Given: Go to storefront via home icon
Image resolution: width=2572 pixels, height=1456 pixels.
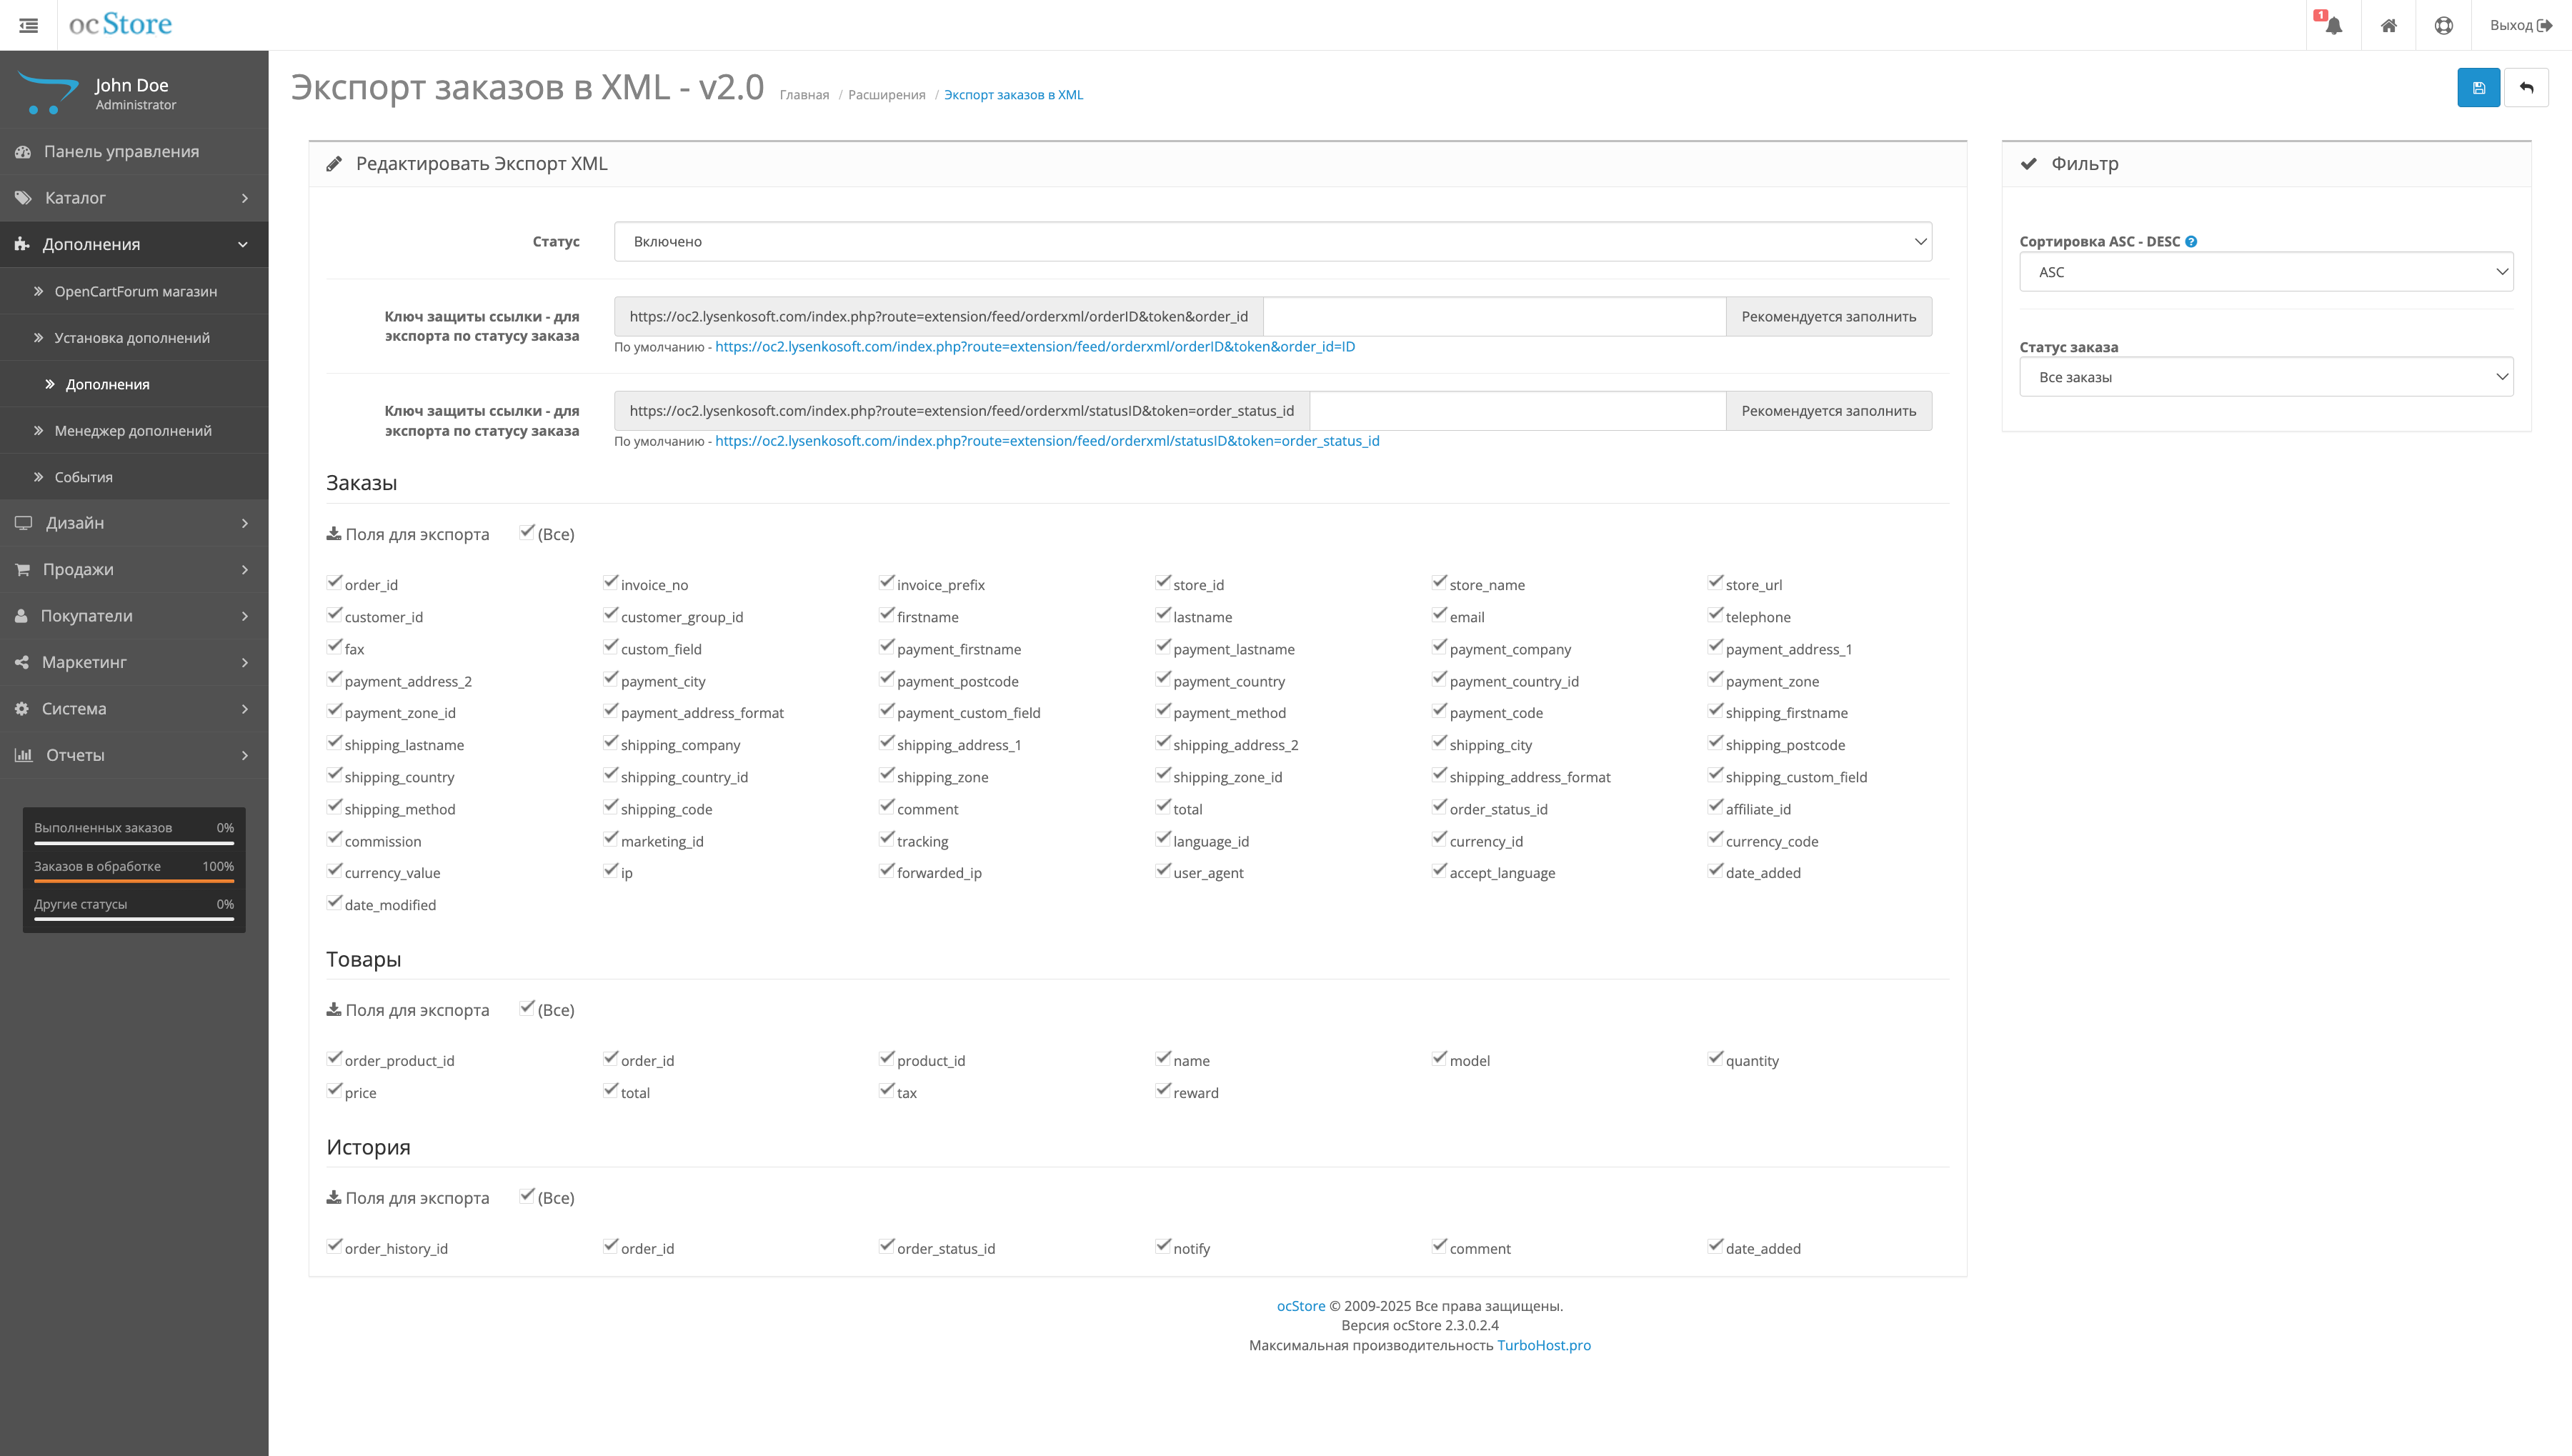Looking at the screenshot, I should click(2388, 25).
